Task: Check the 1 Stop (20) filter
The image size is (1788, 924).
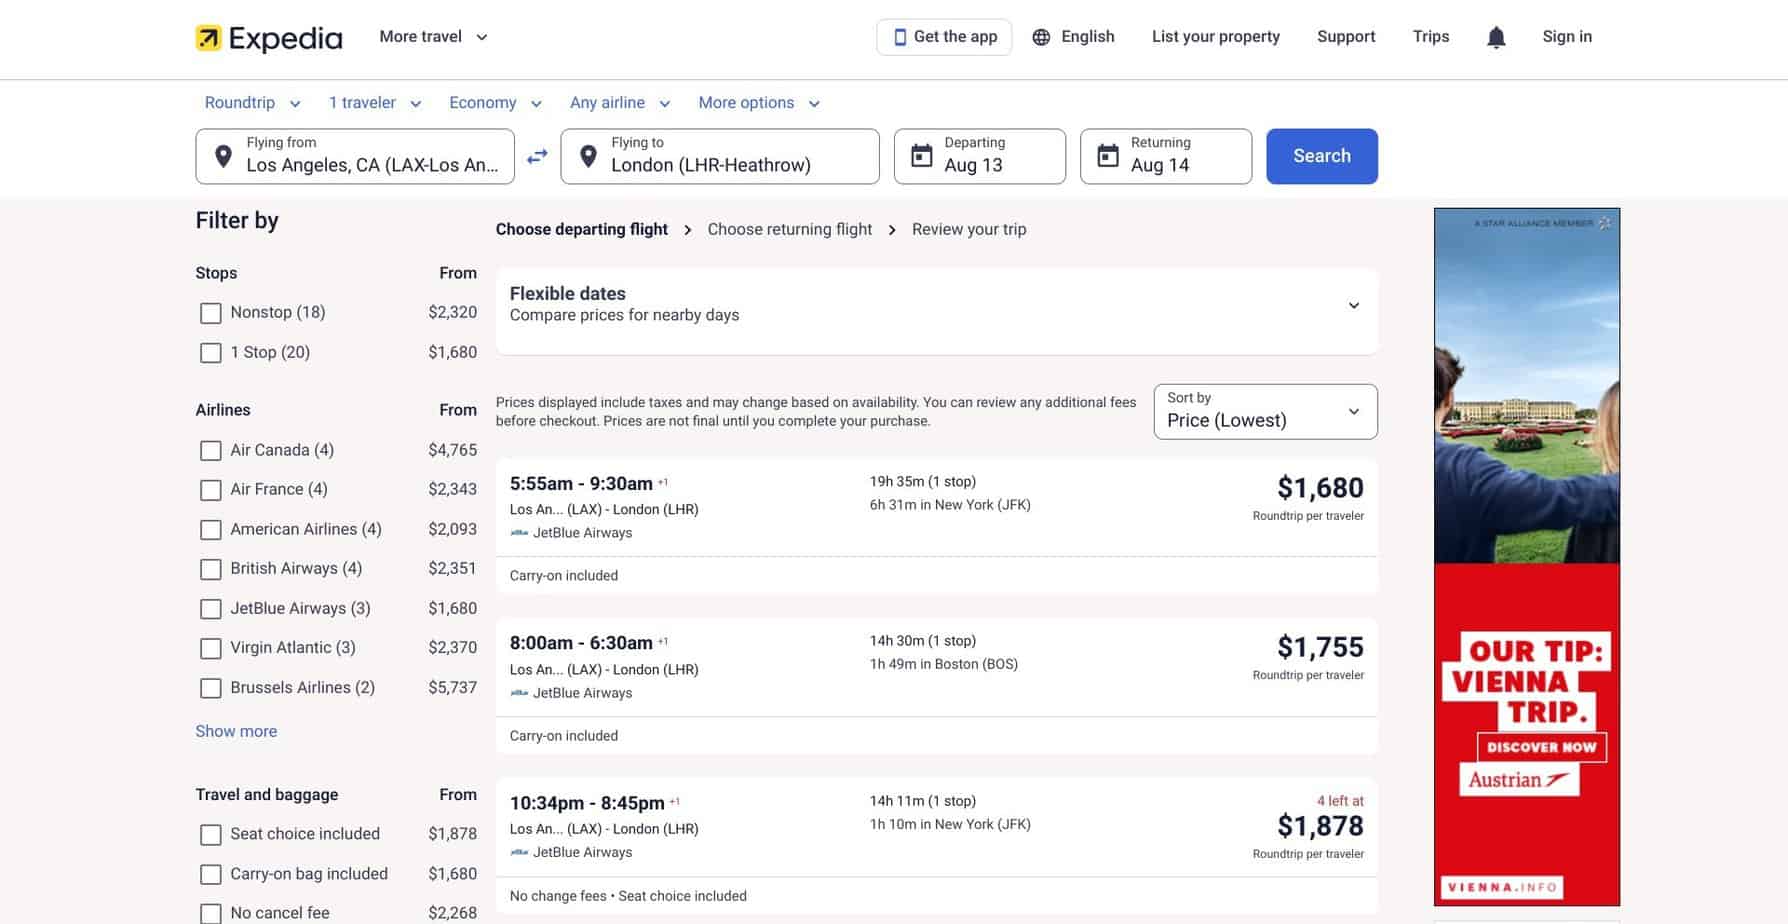Action: (210, 353)
